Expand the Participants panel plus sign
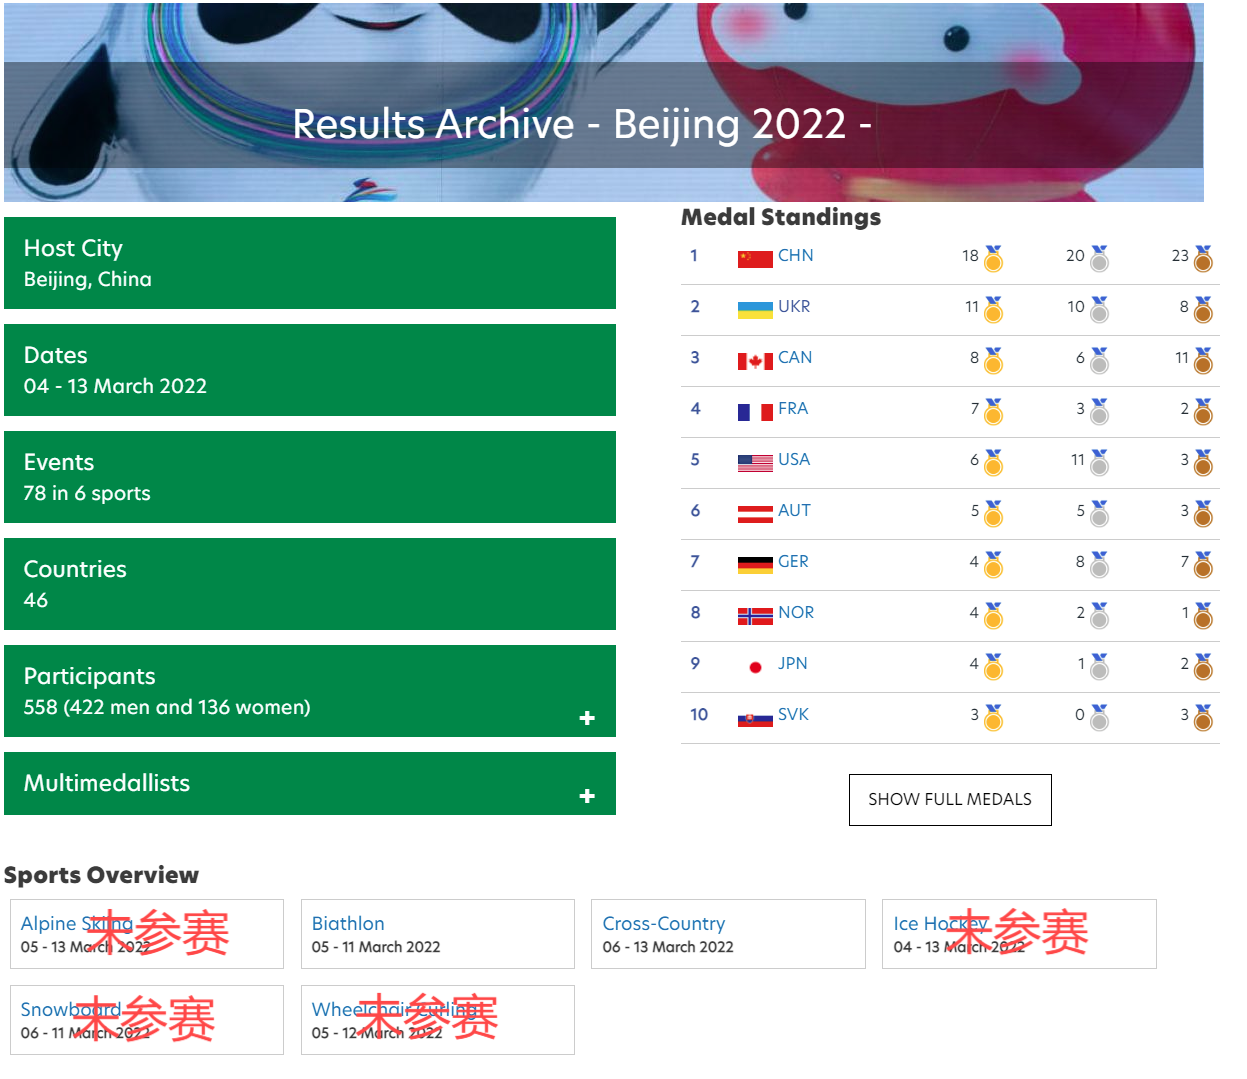Screen dimensions: 1247x1079 click(587, 718)
